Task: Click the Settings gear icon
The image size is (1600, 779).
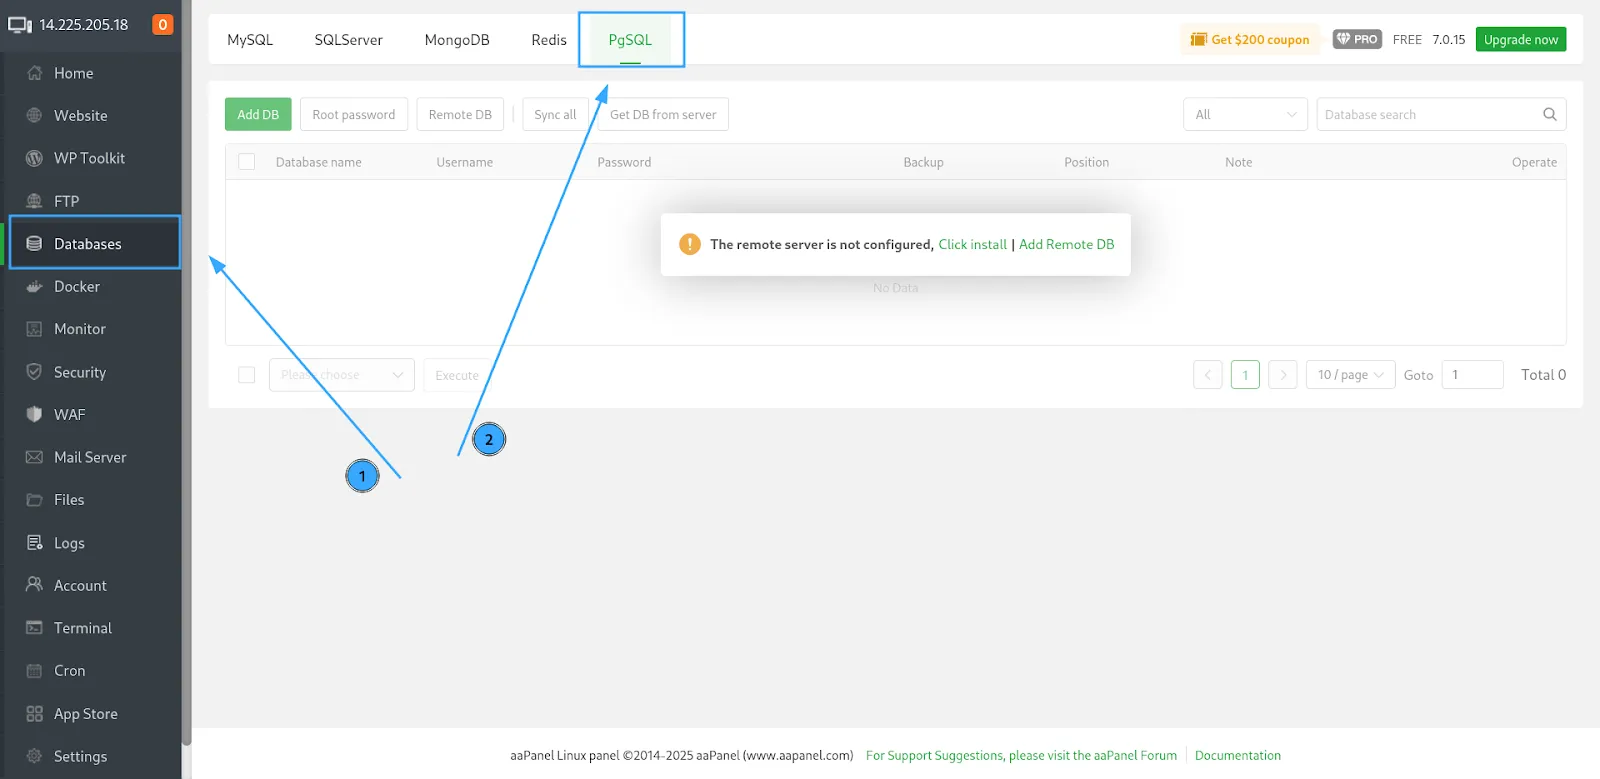Action: click(x=34, y=756)
